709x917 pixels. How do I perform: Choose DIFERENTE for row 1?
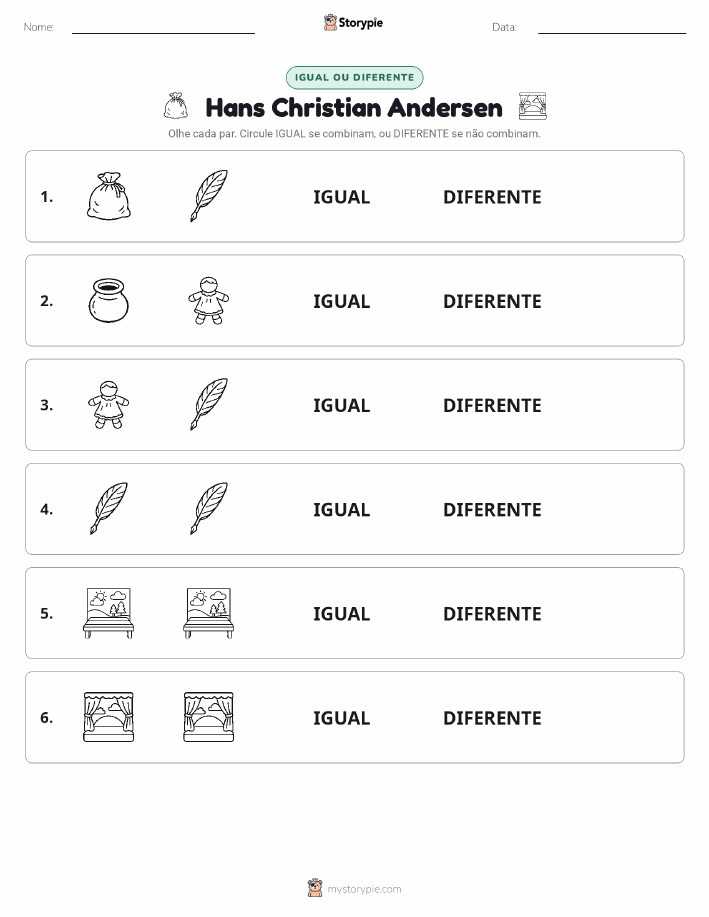coord(492,197)
